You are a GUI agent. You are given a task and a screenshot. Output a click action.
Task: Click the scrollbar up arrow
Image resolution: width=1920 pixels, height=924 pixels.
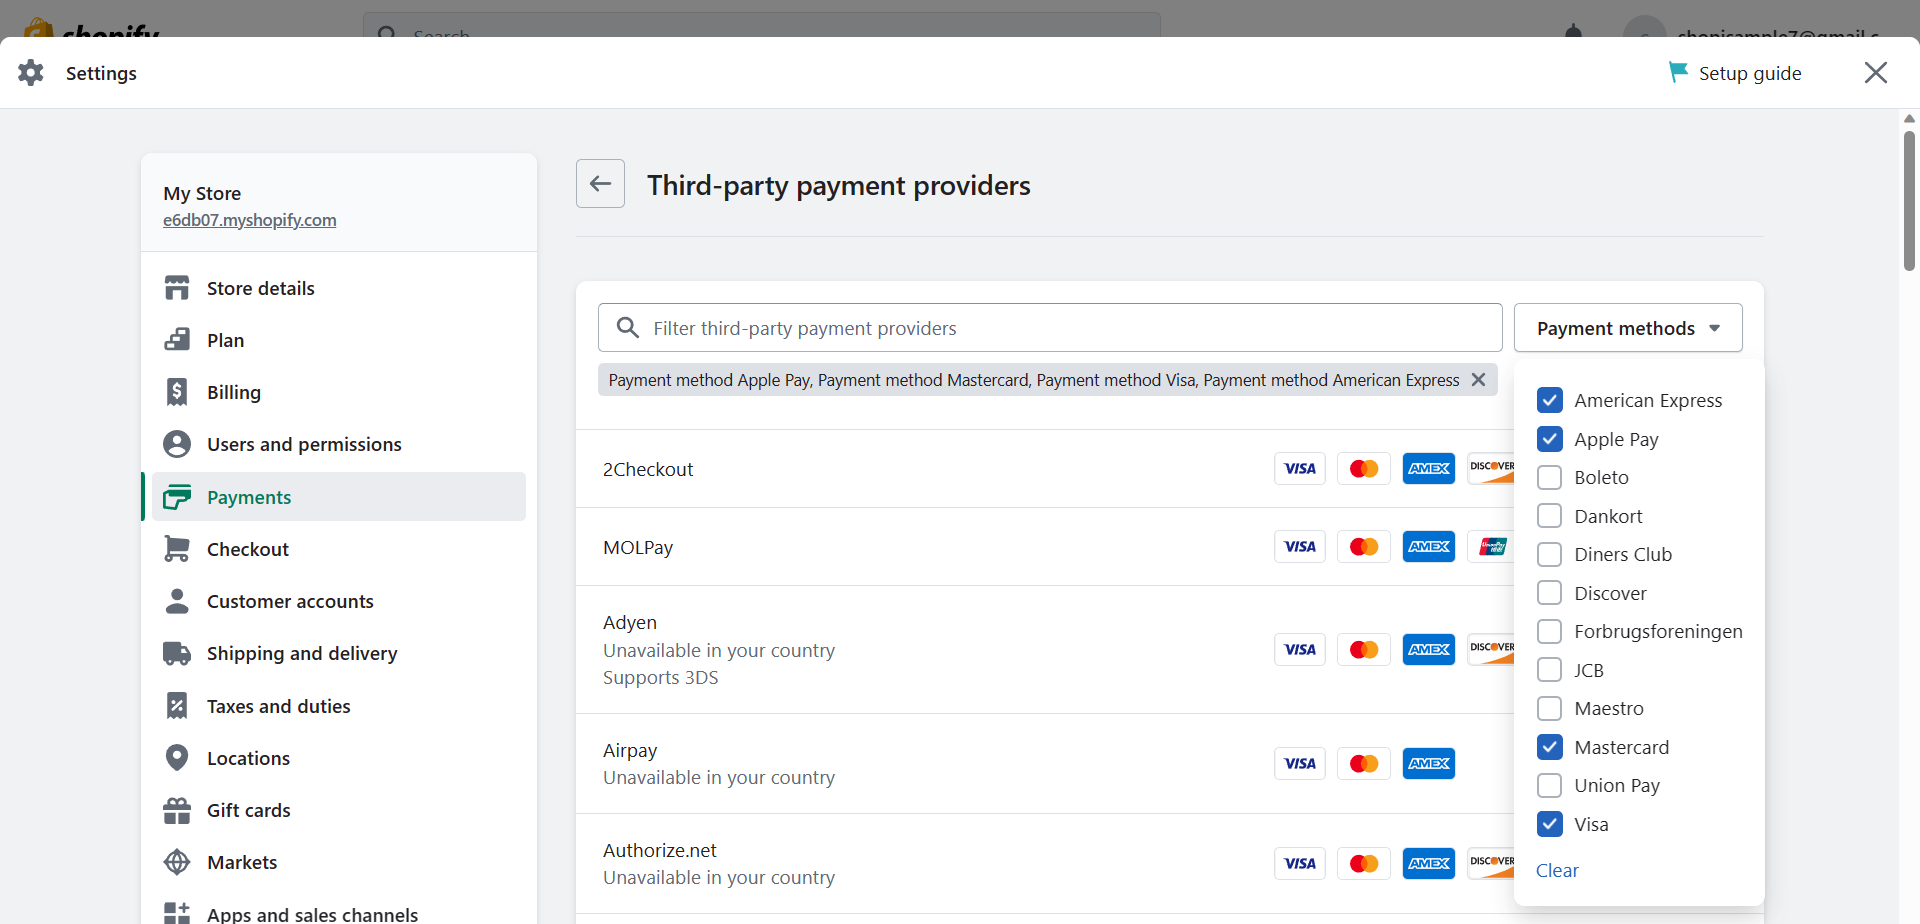1909,119
